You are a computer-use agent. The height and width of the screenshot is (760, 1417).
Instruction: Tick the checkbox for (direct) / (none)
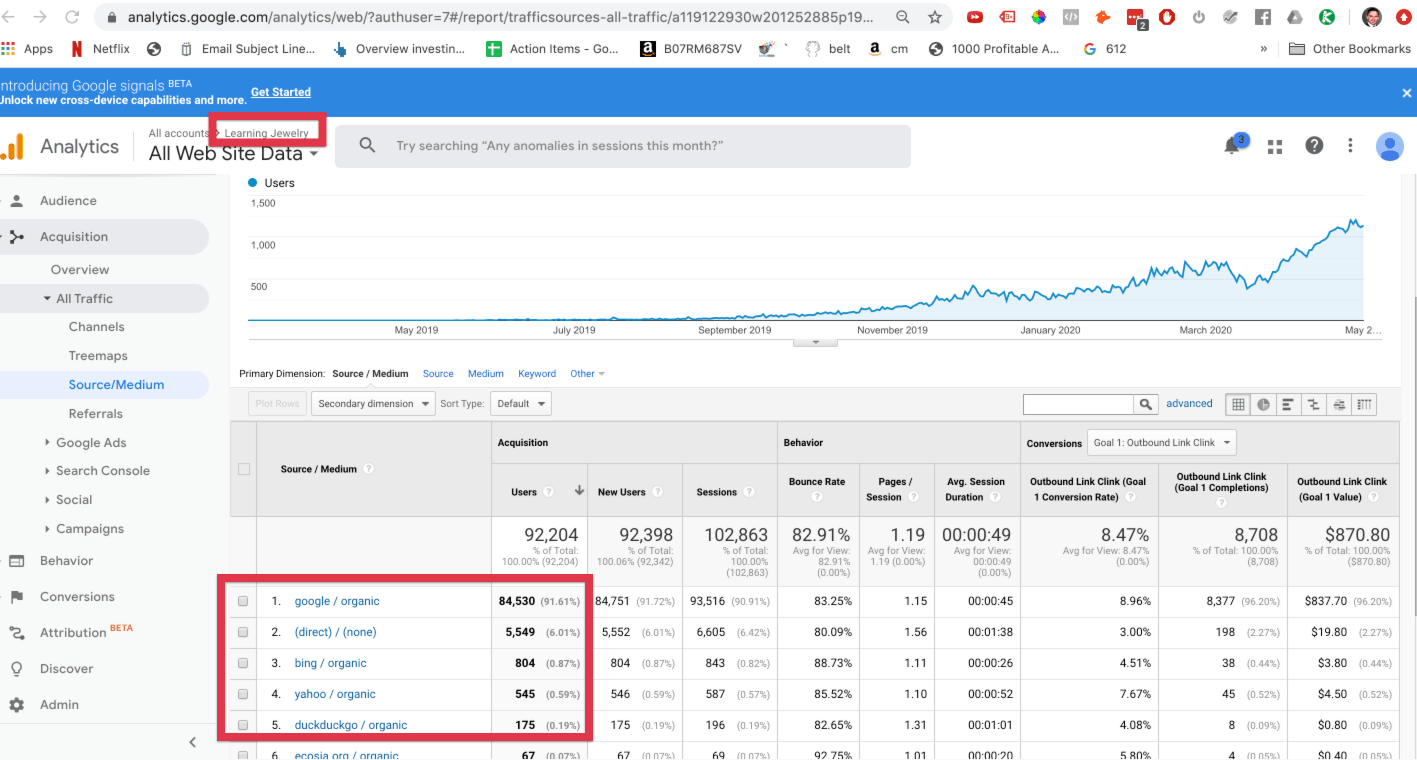243,632
